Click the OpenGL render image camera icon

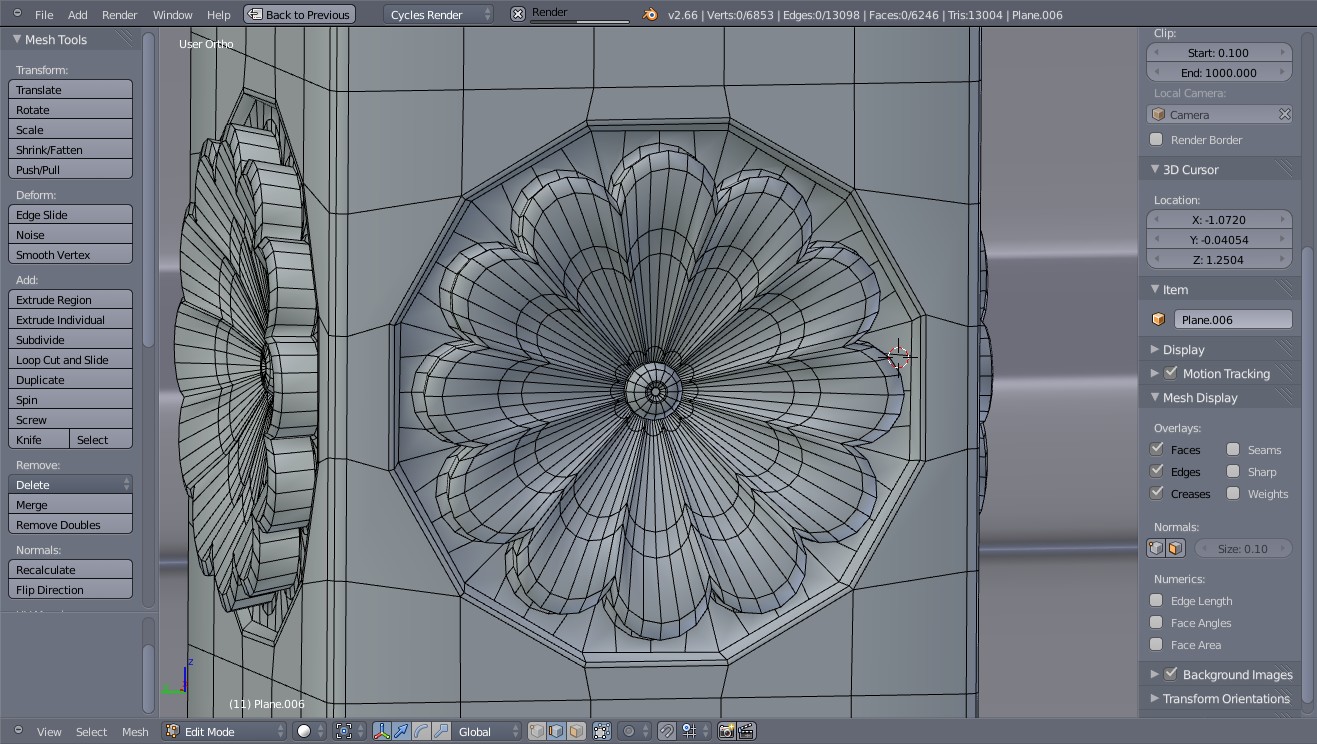pyautogui.click(x=727, y=731)
